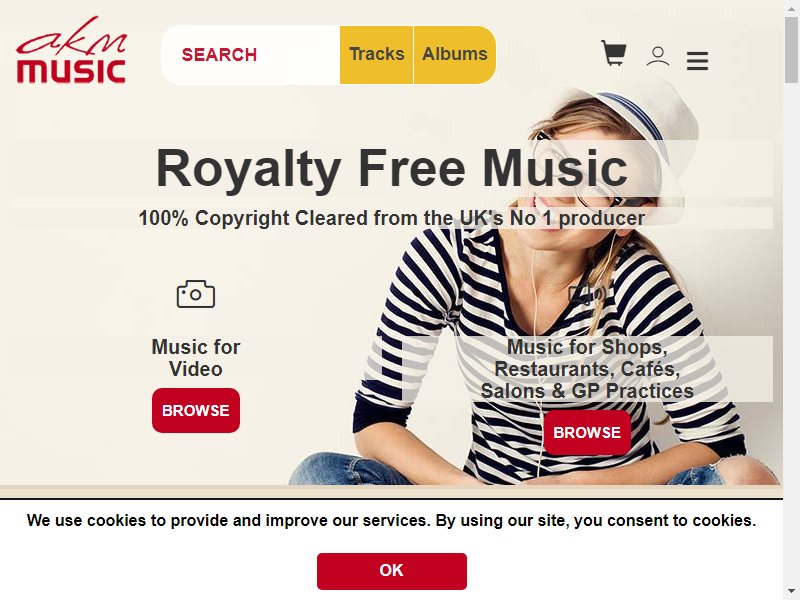Viewport: 800px width, 600px height.
Task: Select the Tracks search option
Action: tap(377, 55)
